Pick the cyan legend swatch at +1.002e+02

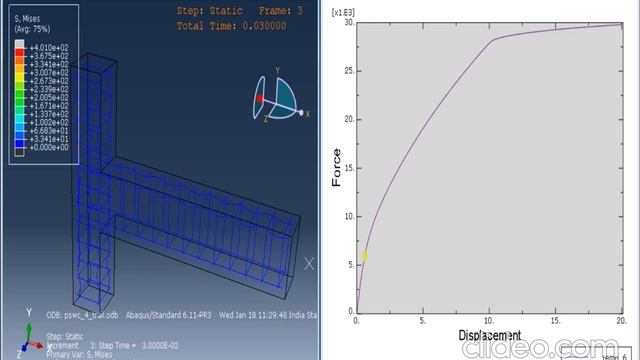coord(19,119)
